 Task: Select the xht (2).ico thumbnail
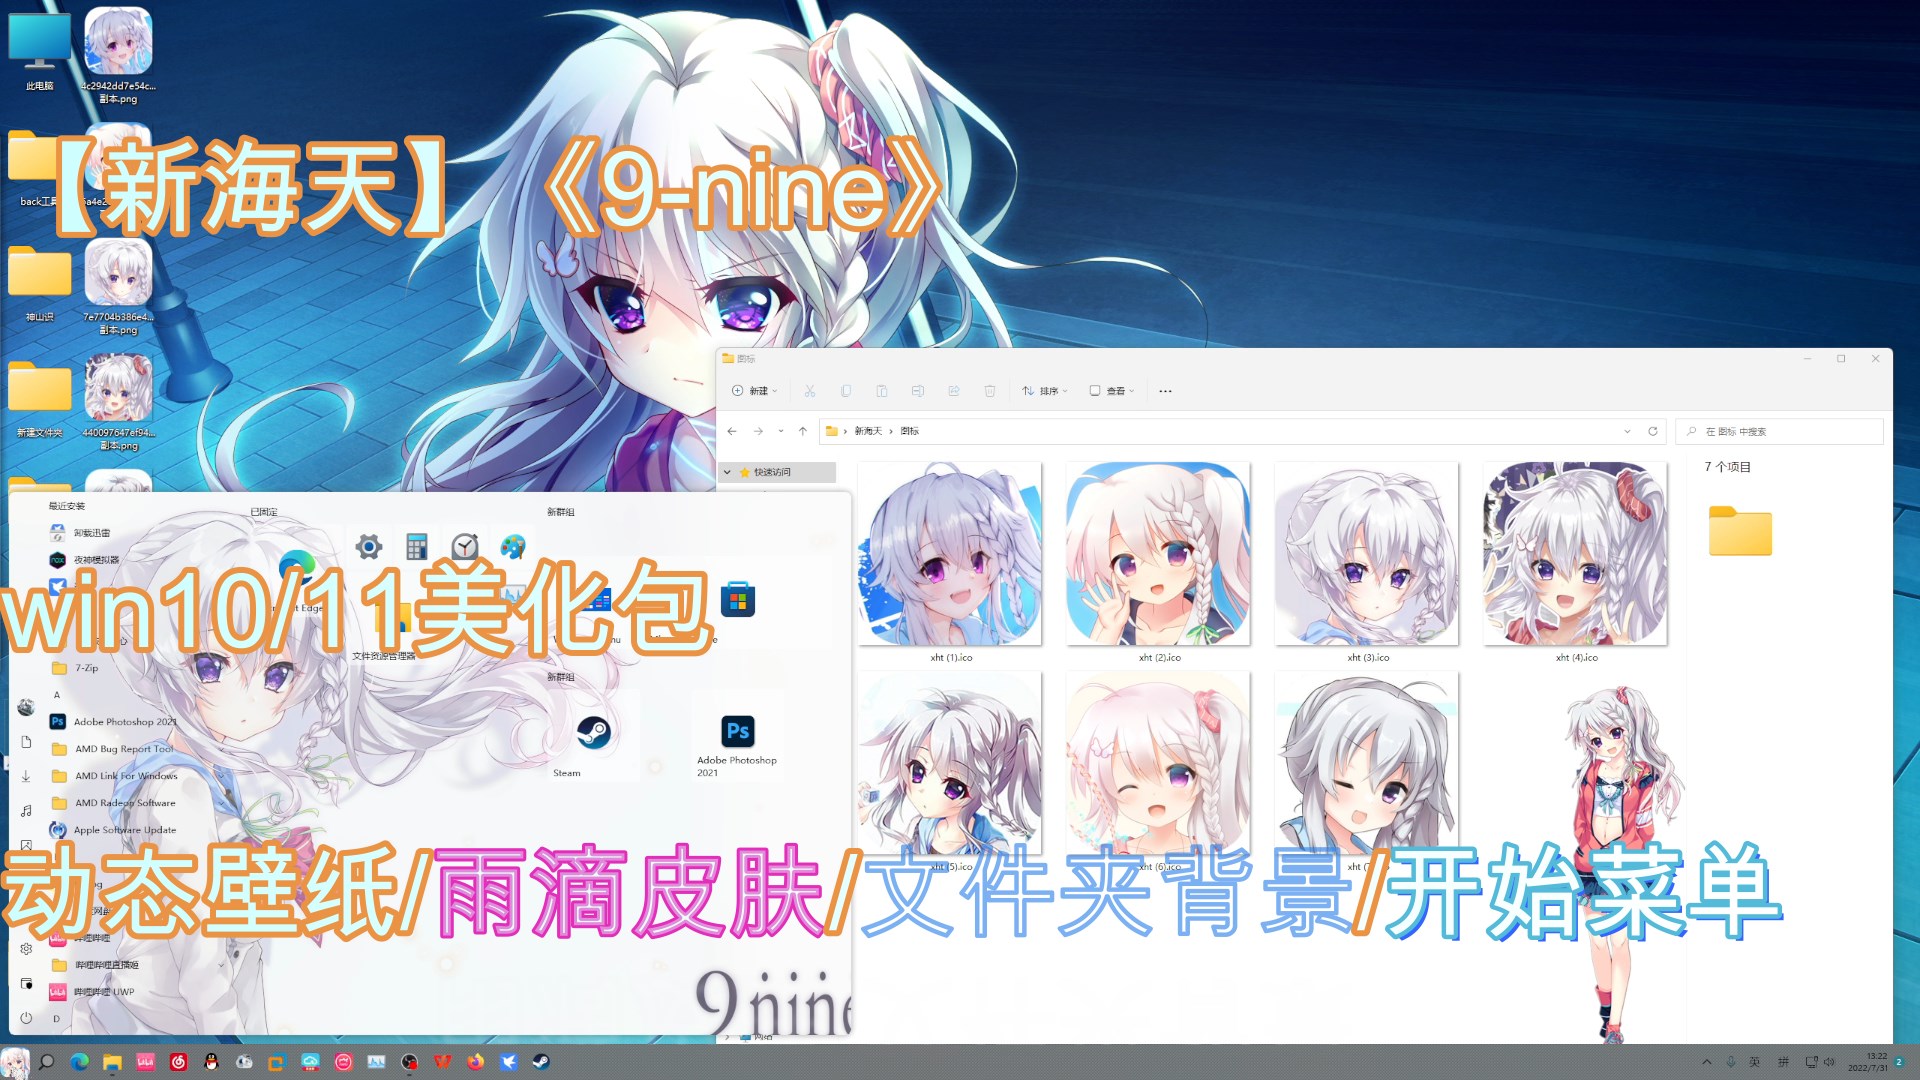point(1158,555)
